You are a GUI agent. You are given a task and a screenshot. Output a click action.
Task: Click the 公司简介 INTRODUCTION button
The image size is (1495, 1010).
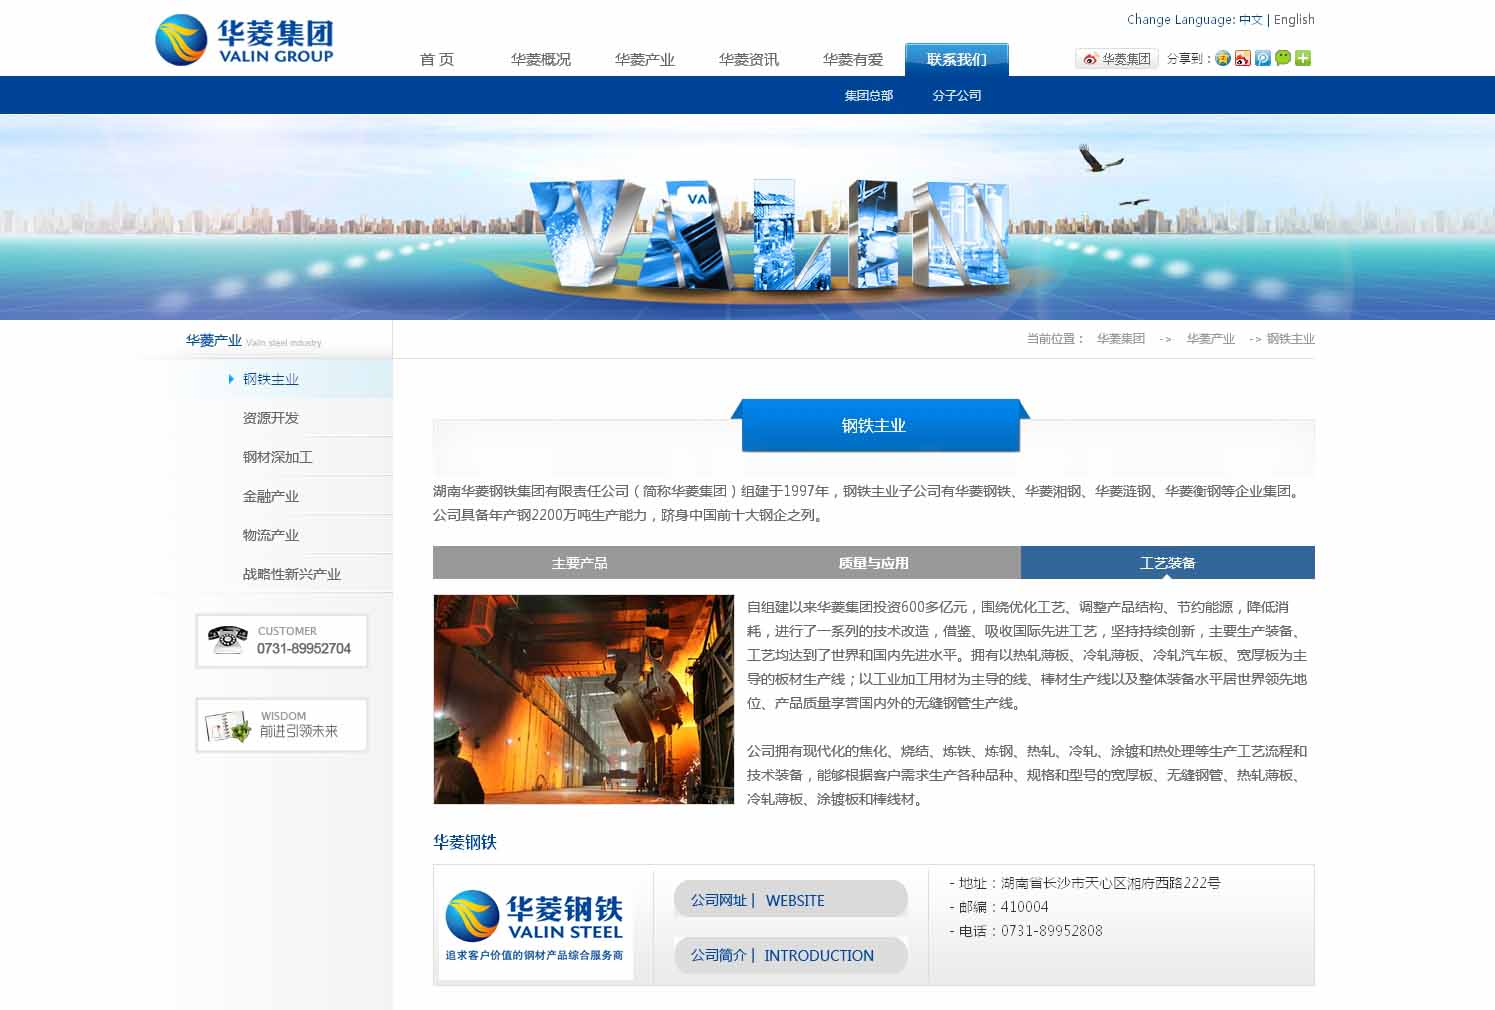pyautogui.click(x=791, y=955)
